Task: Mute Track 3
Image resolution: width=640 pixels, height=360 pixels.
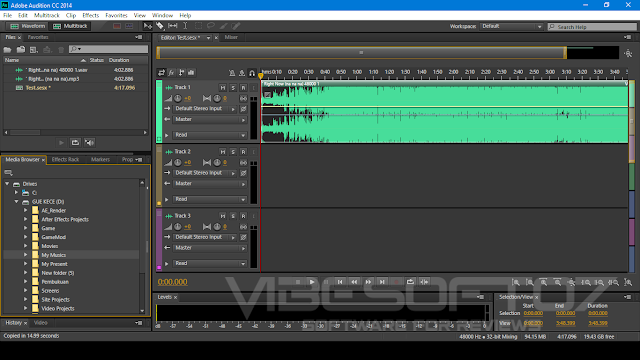Action: 223,216
